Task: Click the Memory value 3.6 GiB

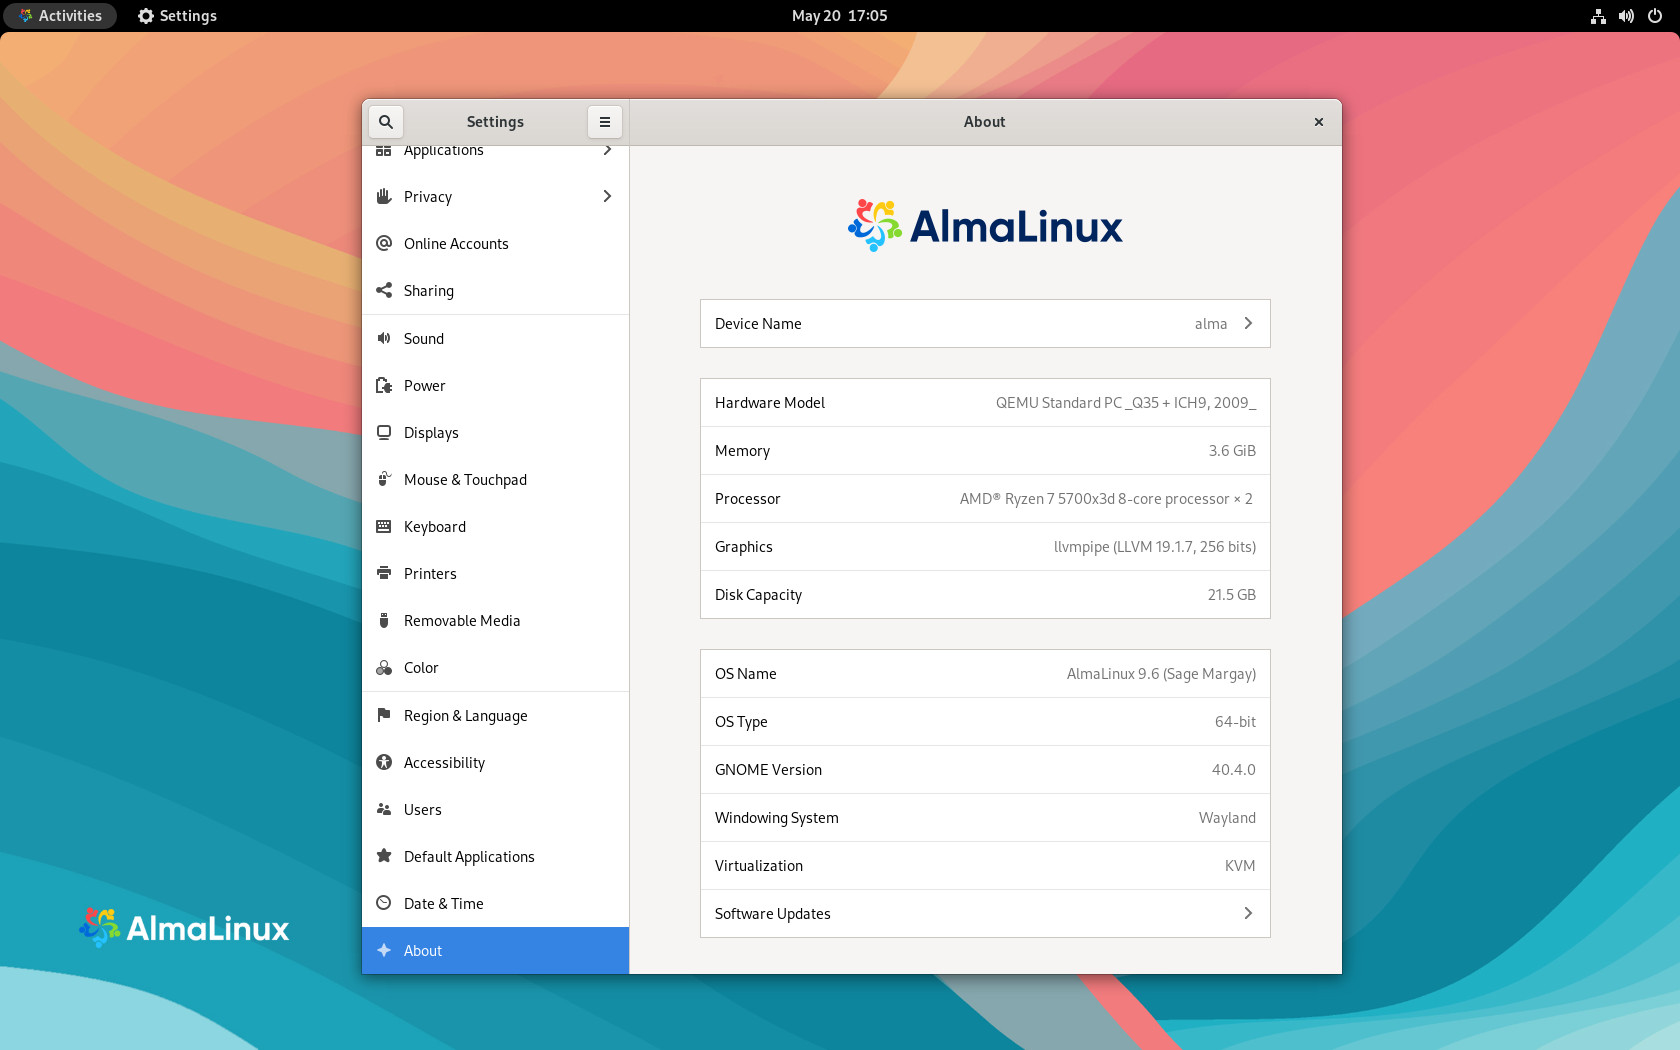Action: [1232, 450]
